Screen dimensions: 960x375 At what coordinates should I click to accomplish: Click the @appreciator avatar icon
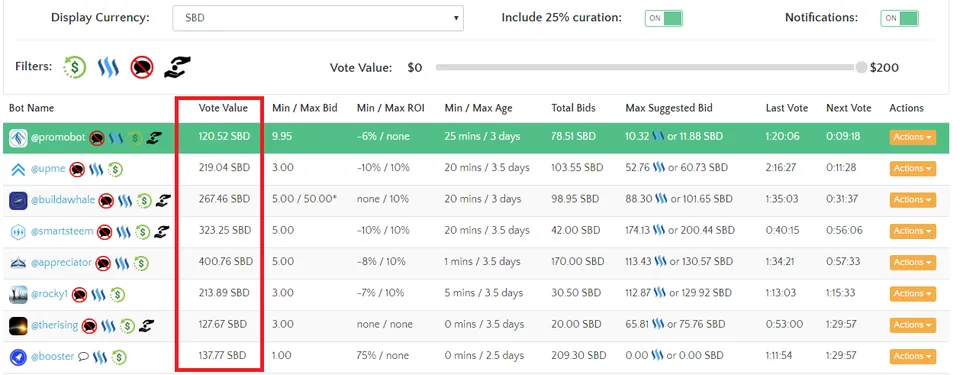click(18, 263)
